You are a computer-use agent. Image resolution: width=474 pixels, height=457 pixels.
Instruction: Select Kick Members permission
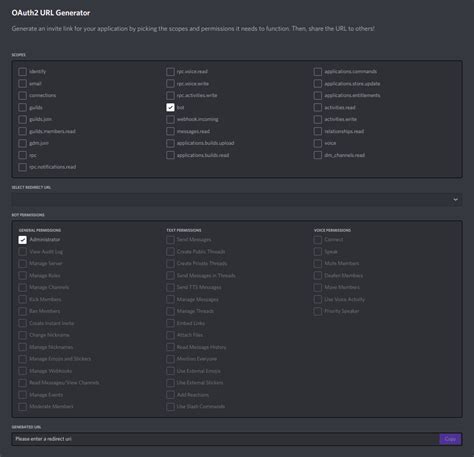(x=22, y=299)
